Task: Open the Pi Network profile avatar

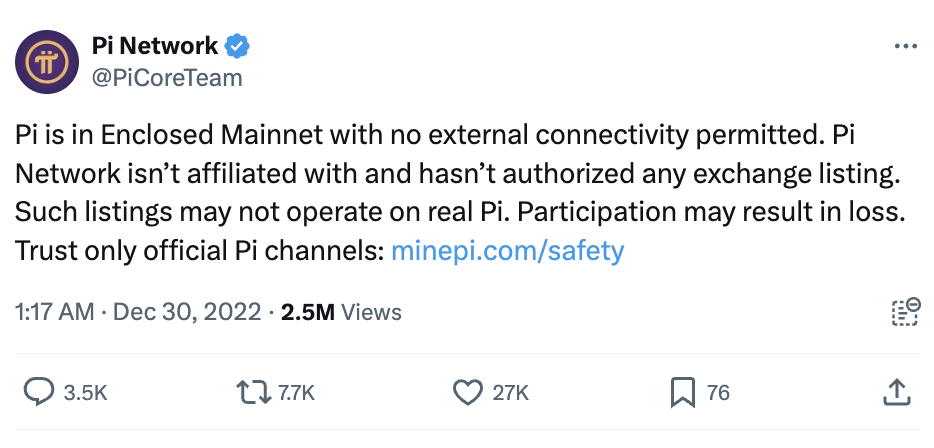Action: click(47, 62)
